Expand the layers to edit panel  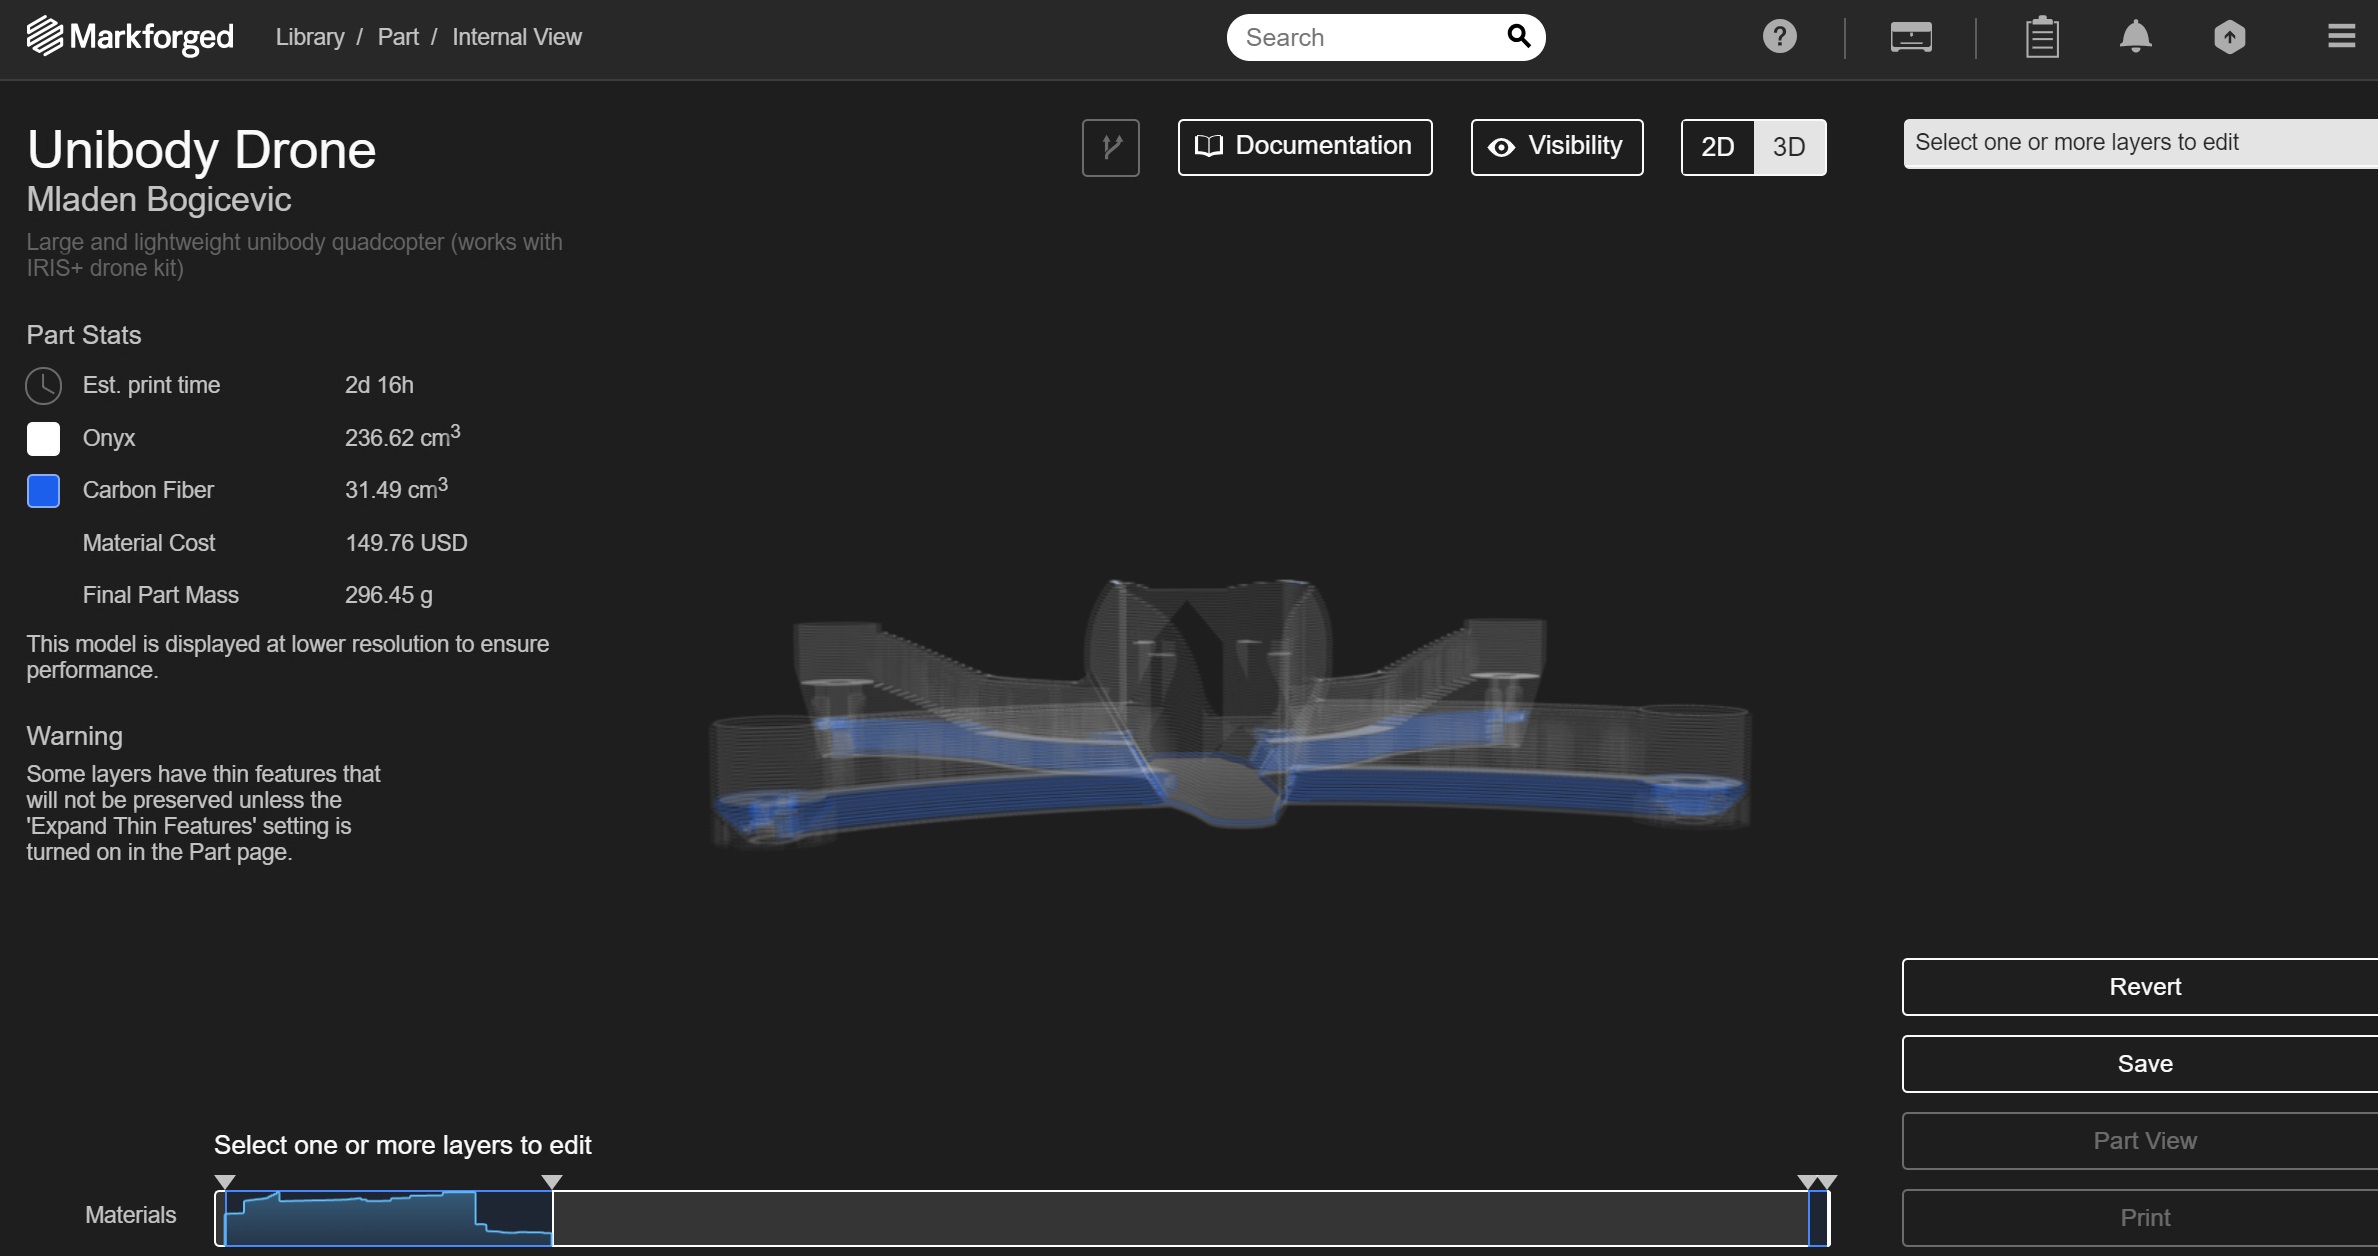(x=2140, y=143)
